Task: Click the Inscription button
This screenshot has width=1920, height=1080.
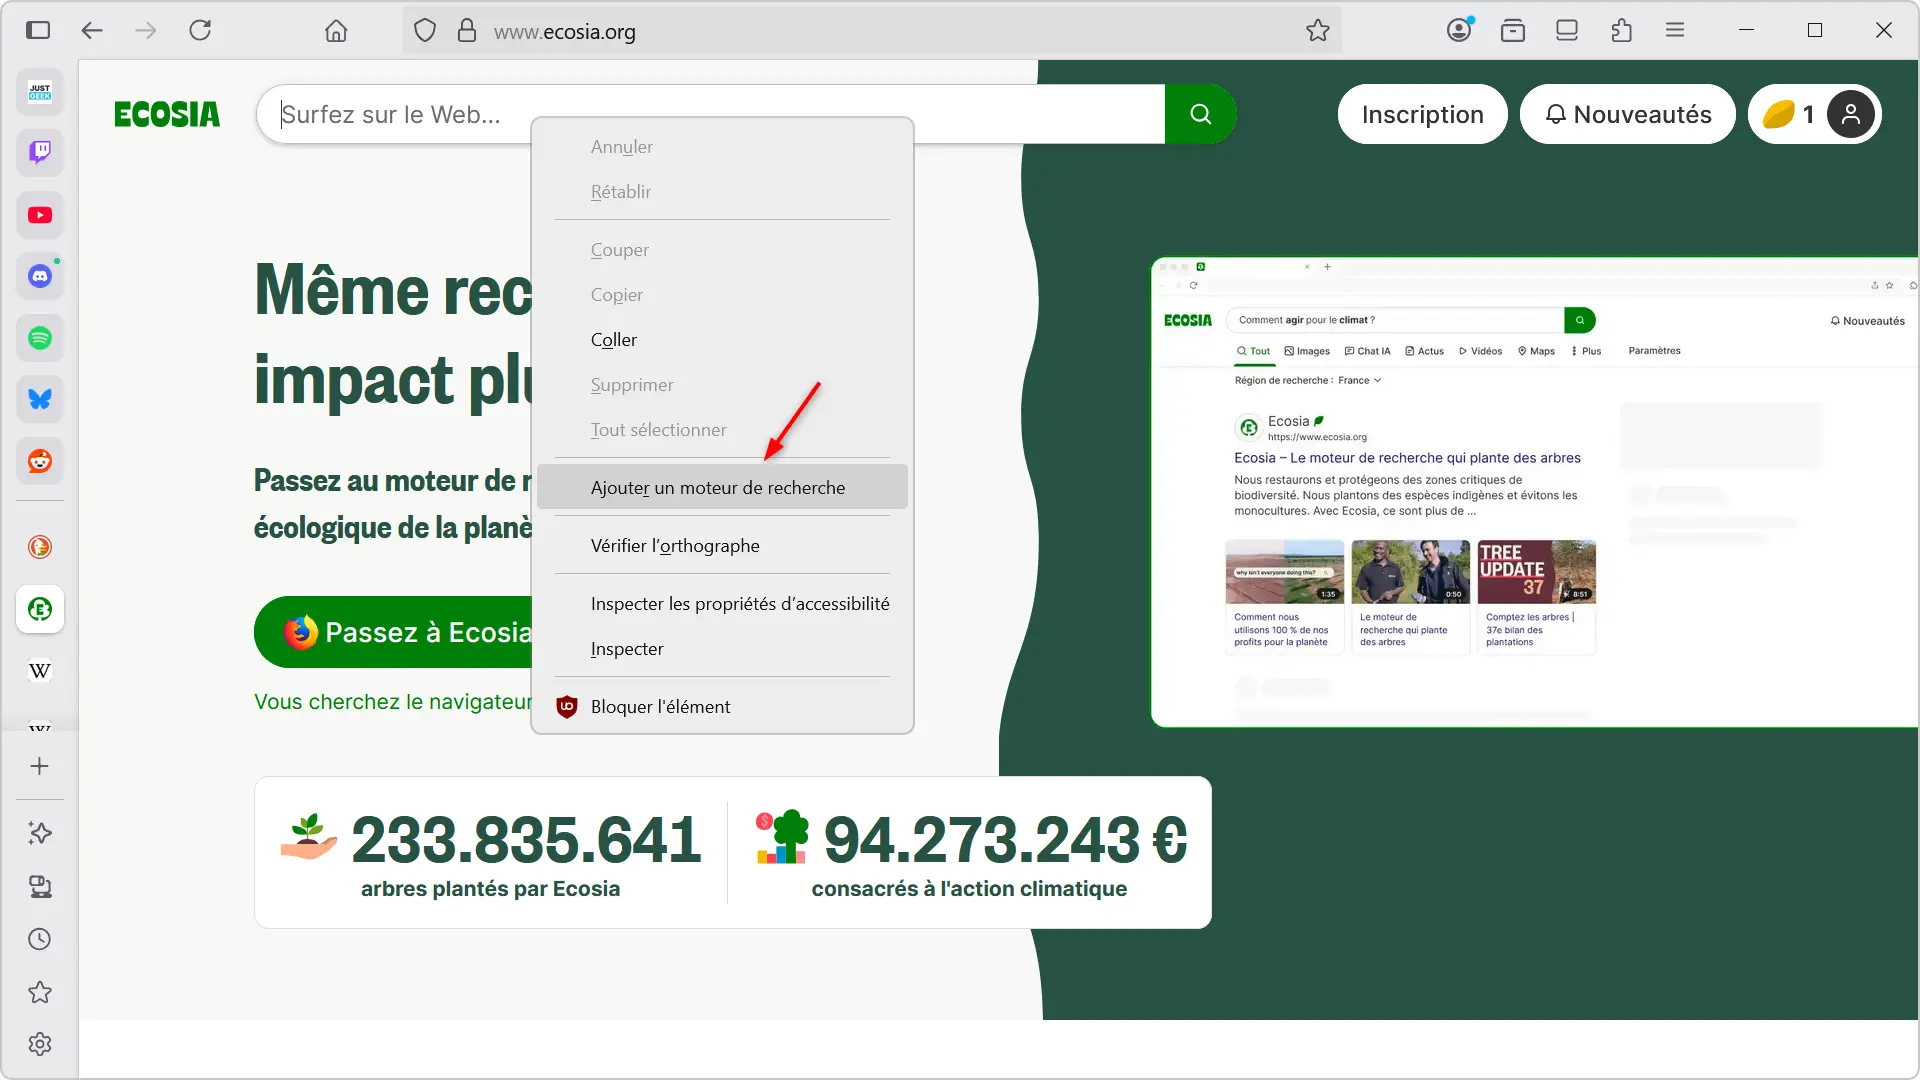Action: coord(1422,114)
